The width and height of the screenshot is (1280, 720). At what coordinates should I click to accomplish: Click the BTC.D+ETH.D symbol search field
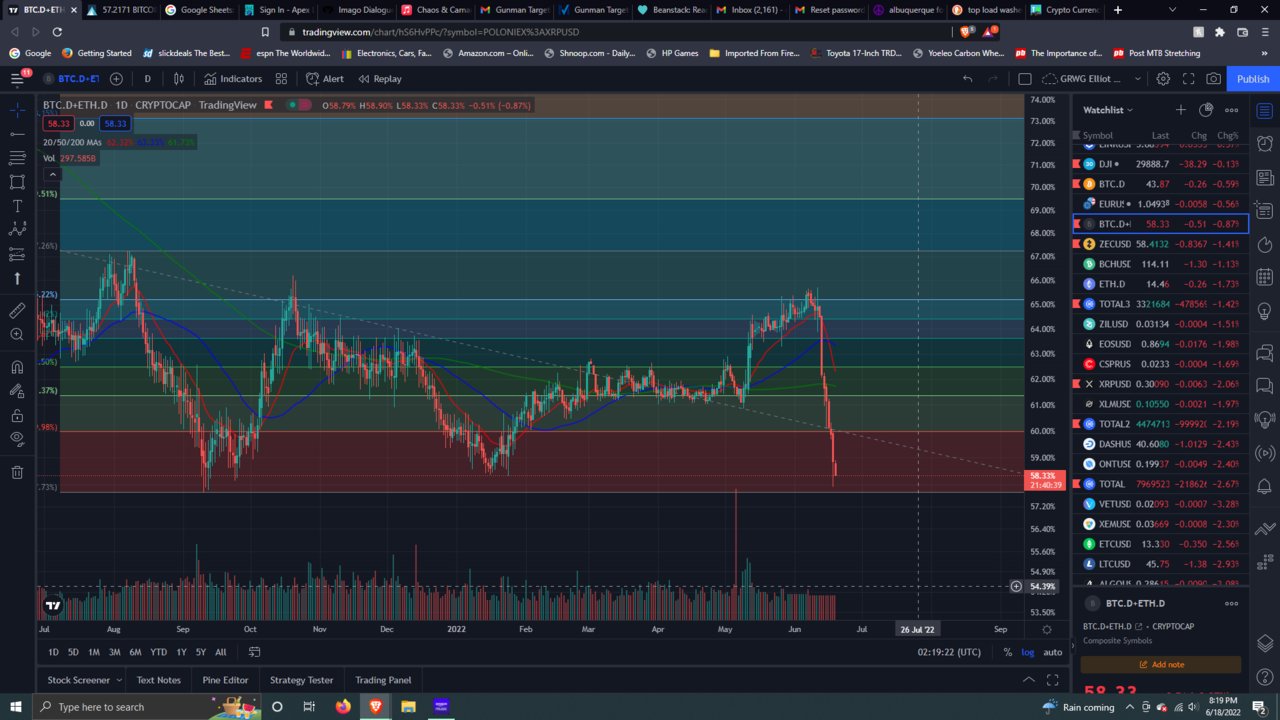(77, 79)
